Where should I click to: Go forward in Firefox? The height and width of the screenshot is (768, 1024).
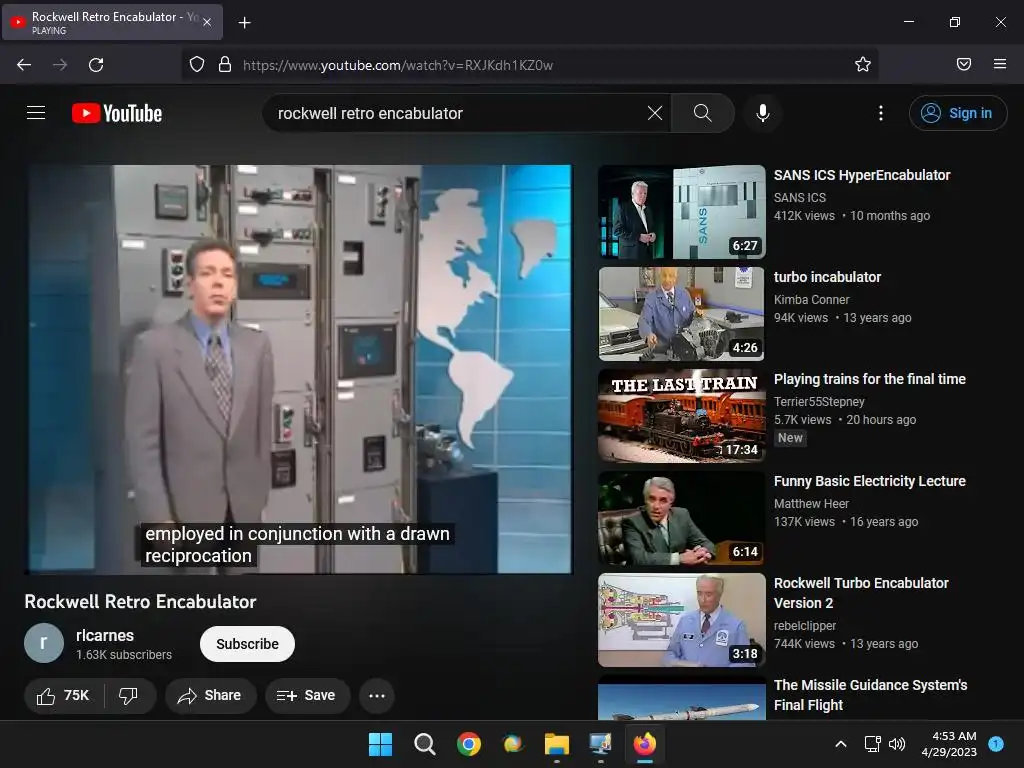coord(60,65)
